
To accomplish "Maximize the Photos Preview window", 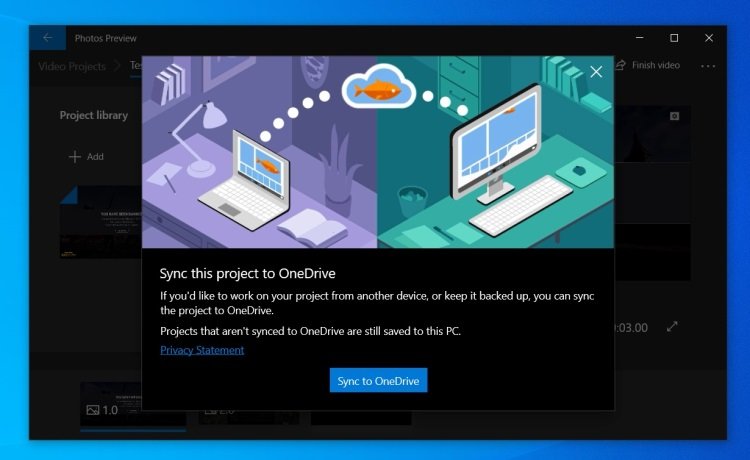I will [674, 38].
